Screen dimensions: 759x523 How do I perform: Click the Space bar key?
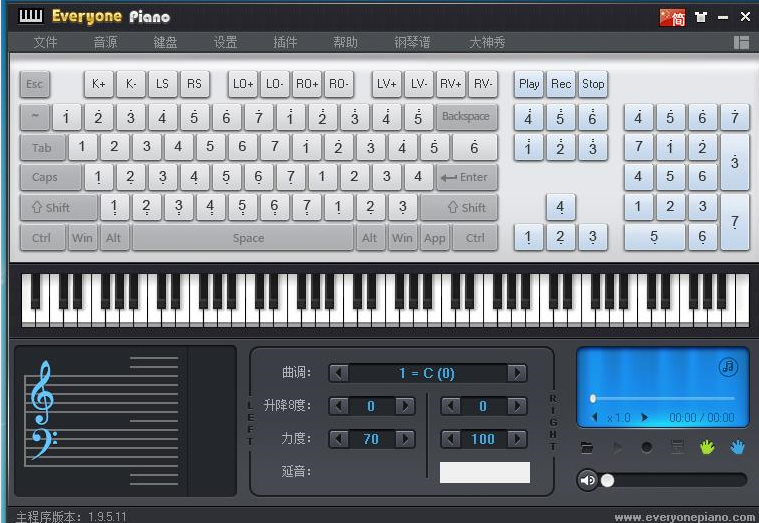pyautogui.click(x=243, y=238)
